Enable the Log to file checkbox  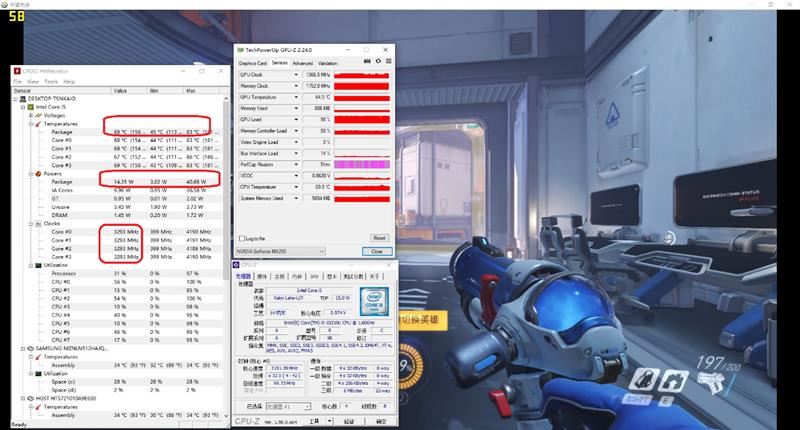242,239
